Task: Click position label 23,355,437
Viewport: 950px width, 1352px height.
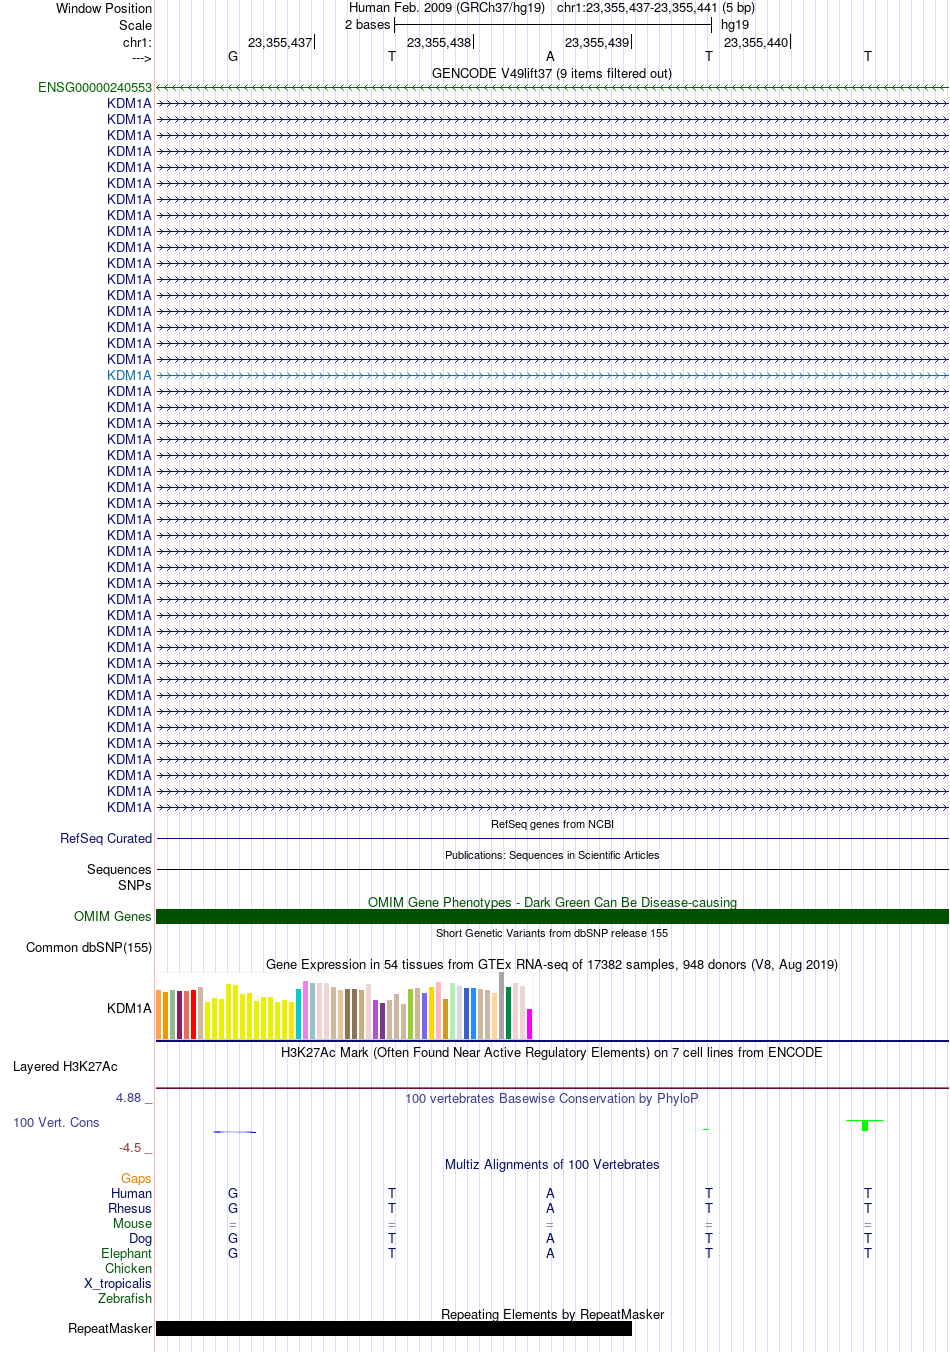Action: click(x=280, y=43)
